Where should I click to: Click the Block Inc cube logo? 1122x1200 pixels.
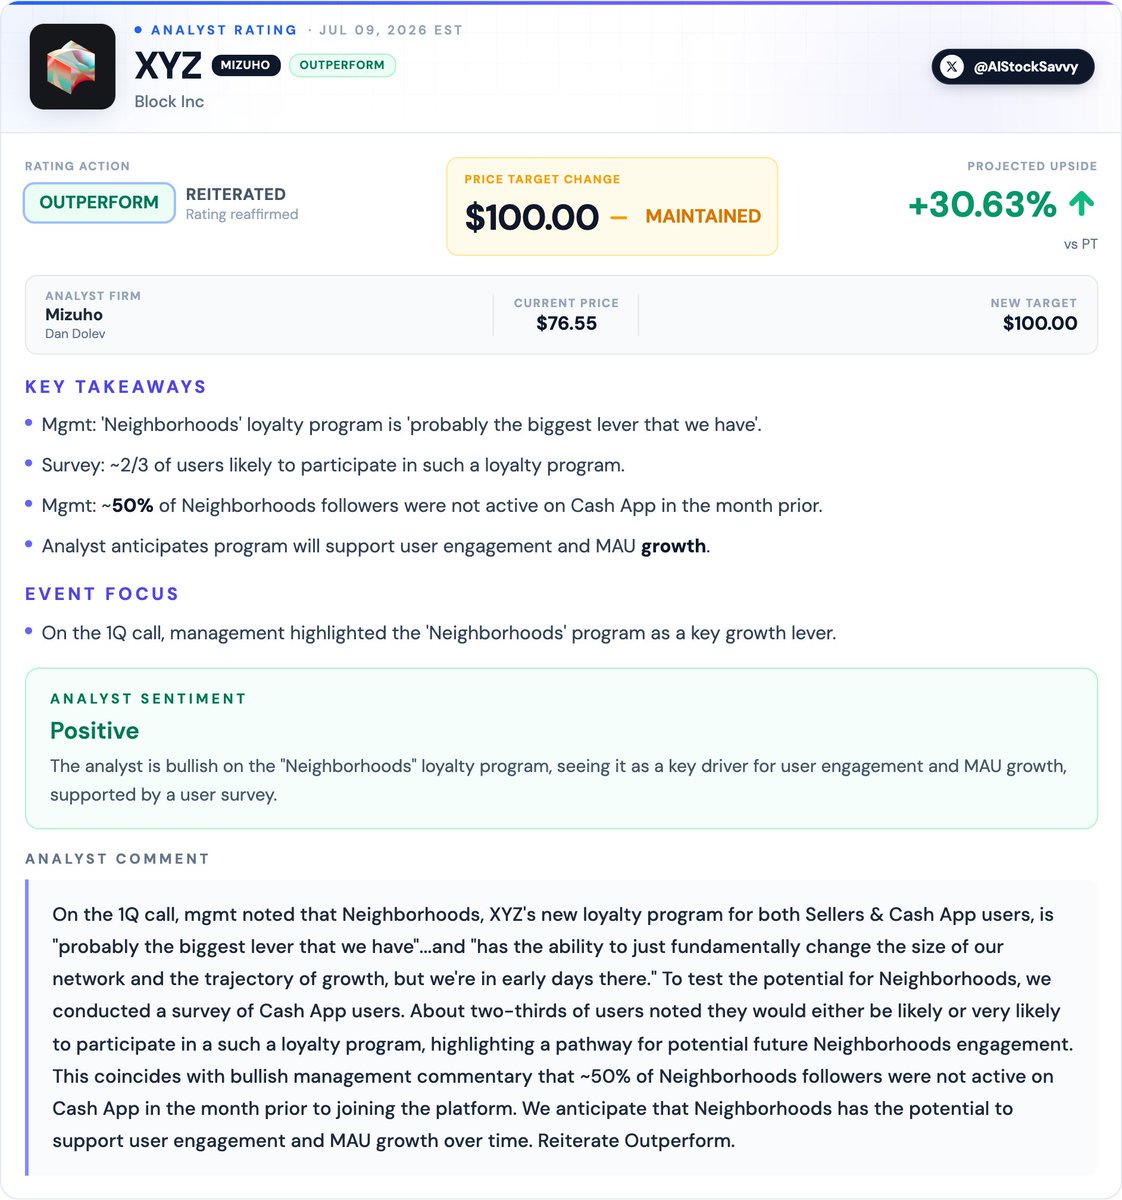[73, 67]
